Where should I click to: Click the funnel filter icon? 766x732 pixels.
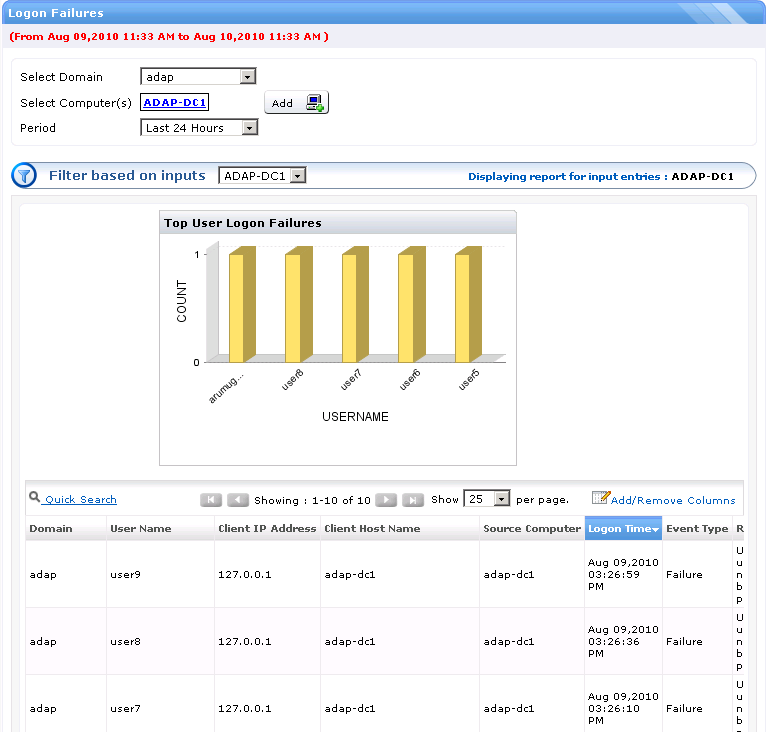coord(24,176)
